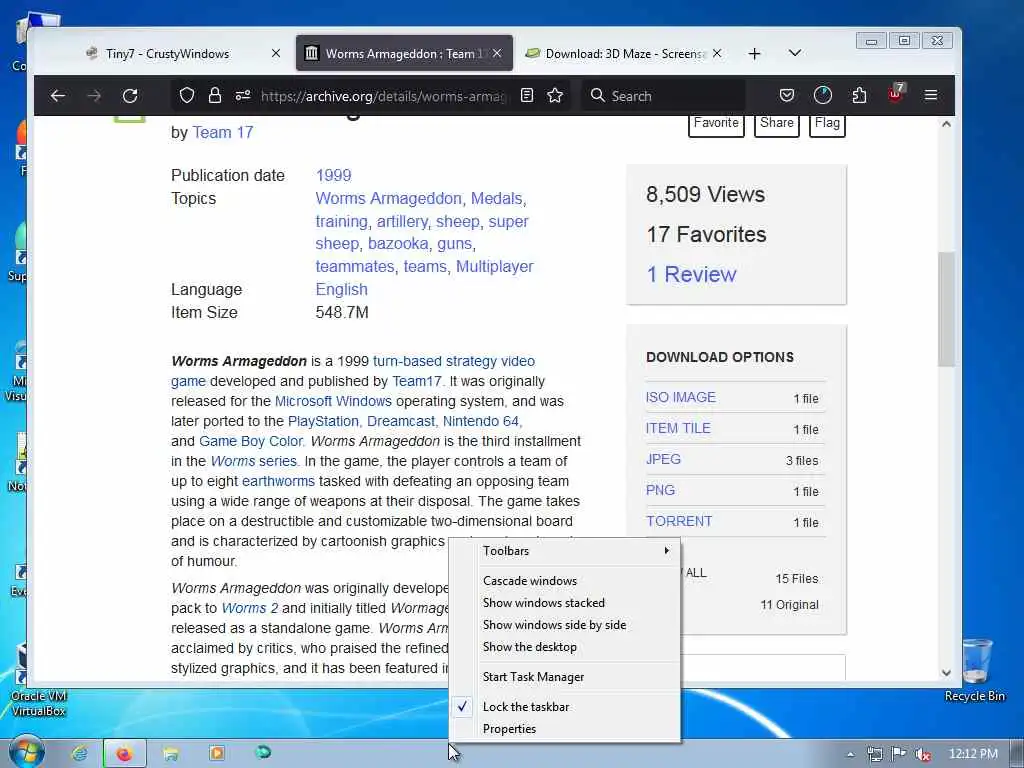Viewport: 1024px width, 768px height.
Task: Open the site permissions icon in address bar
Action: [x=243, y=96]
